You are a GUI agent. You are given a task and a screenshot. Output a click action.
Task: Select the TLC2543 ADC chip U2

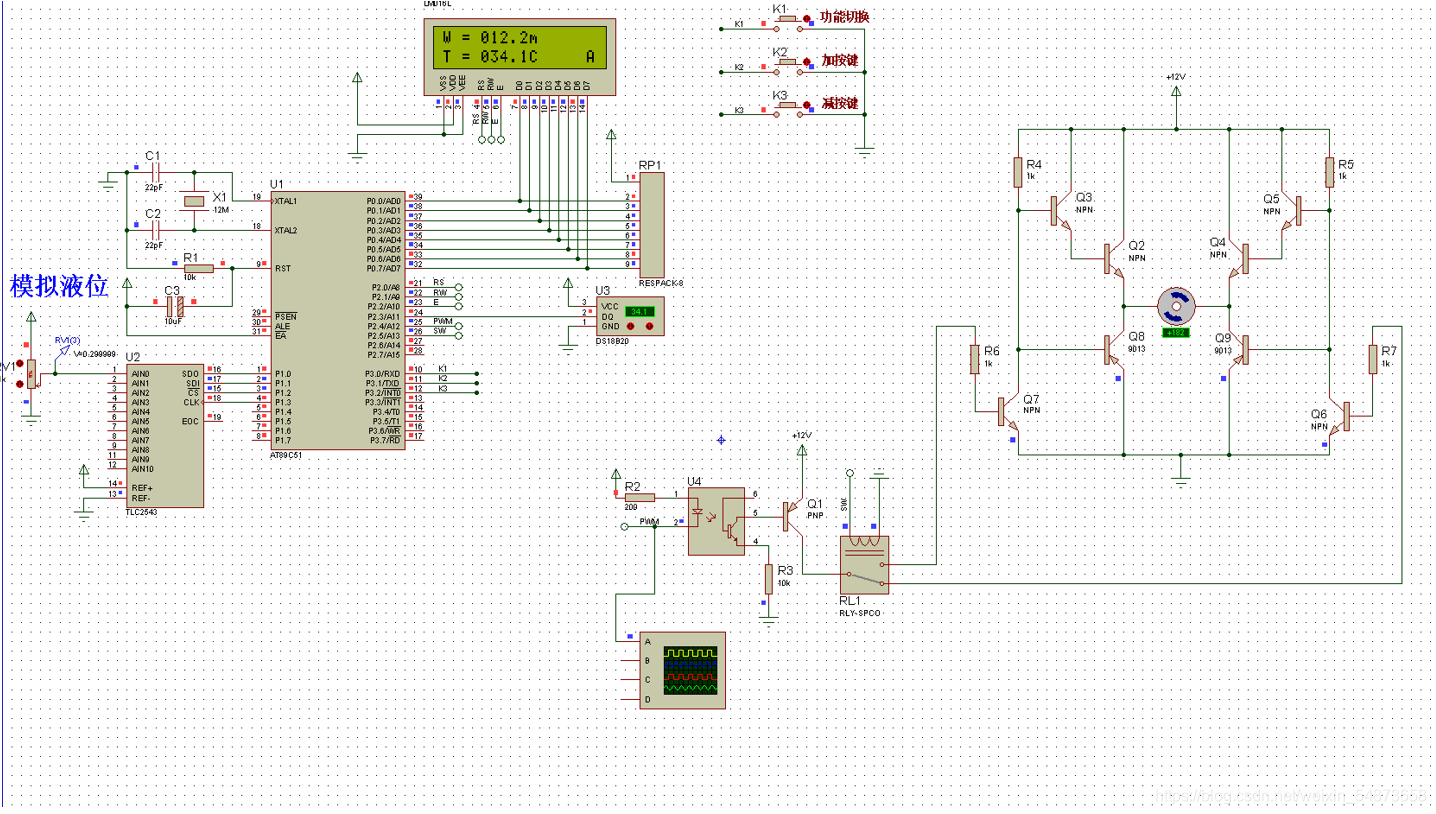coord(164,435)
